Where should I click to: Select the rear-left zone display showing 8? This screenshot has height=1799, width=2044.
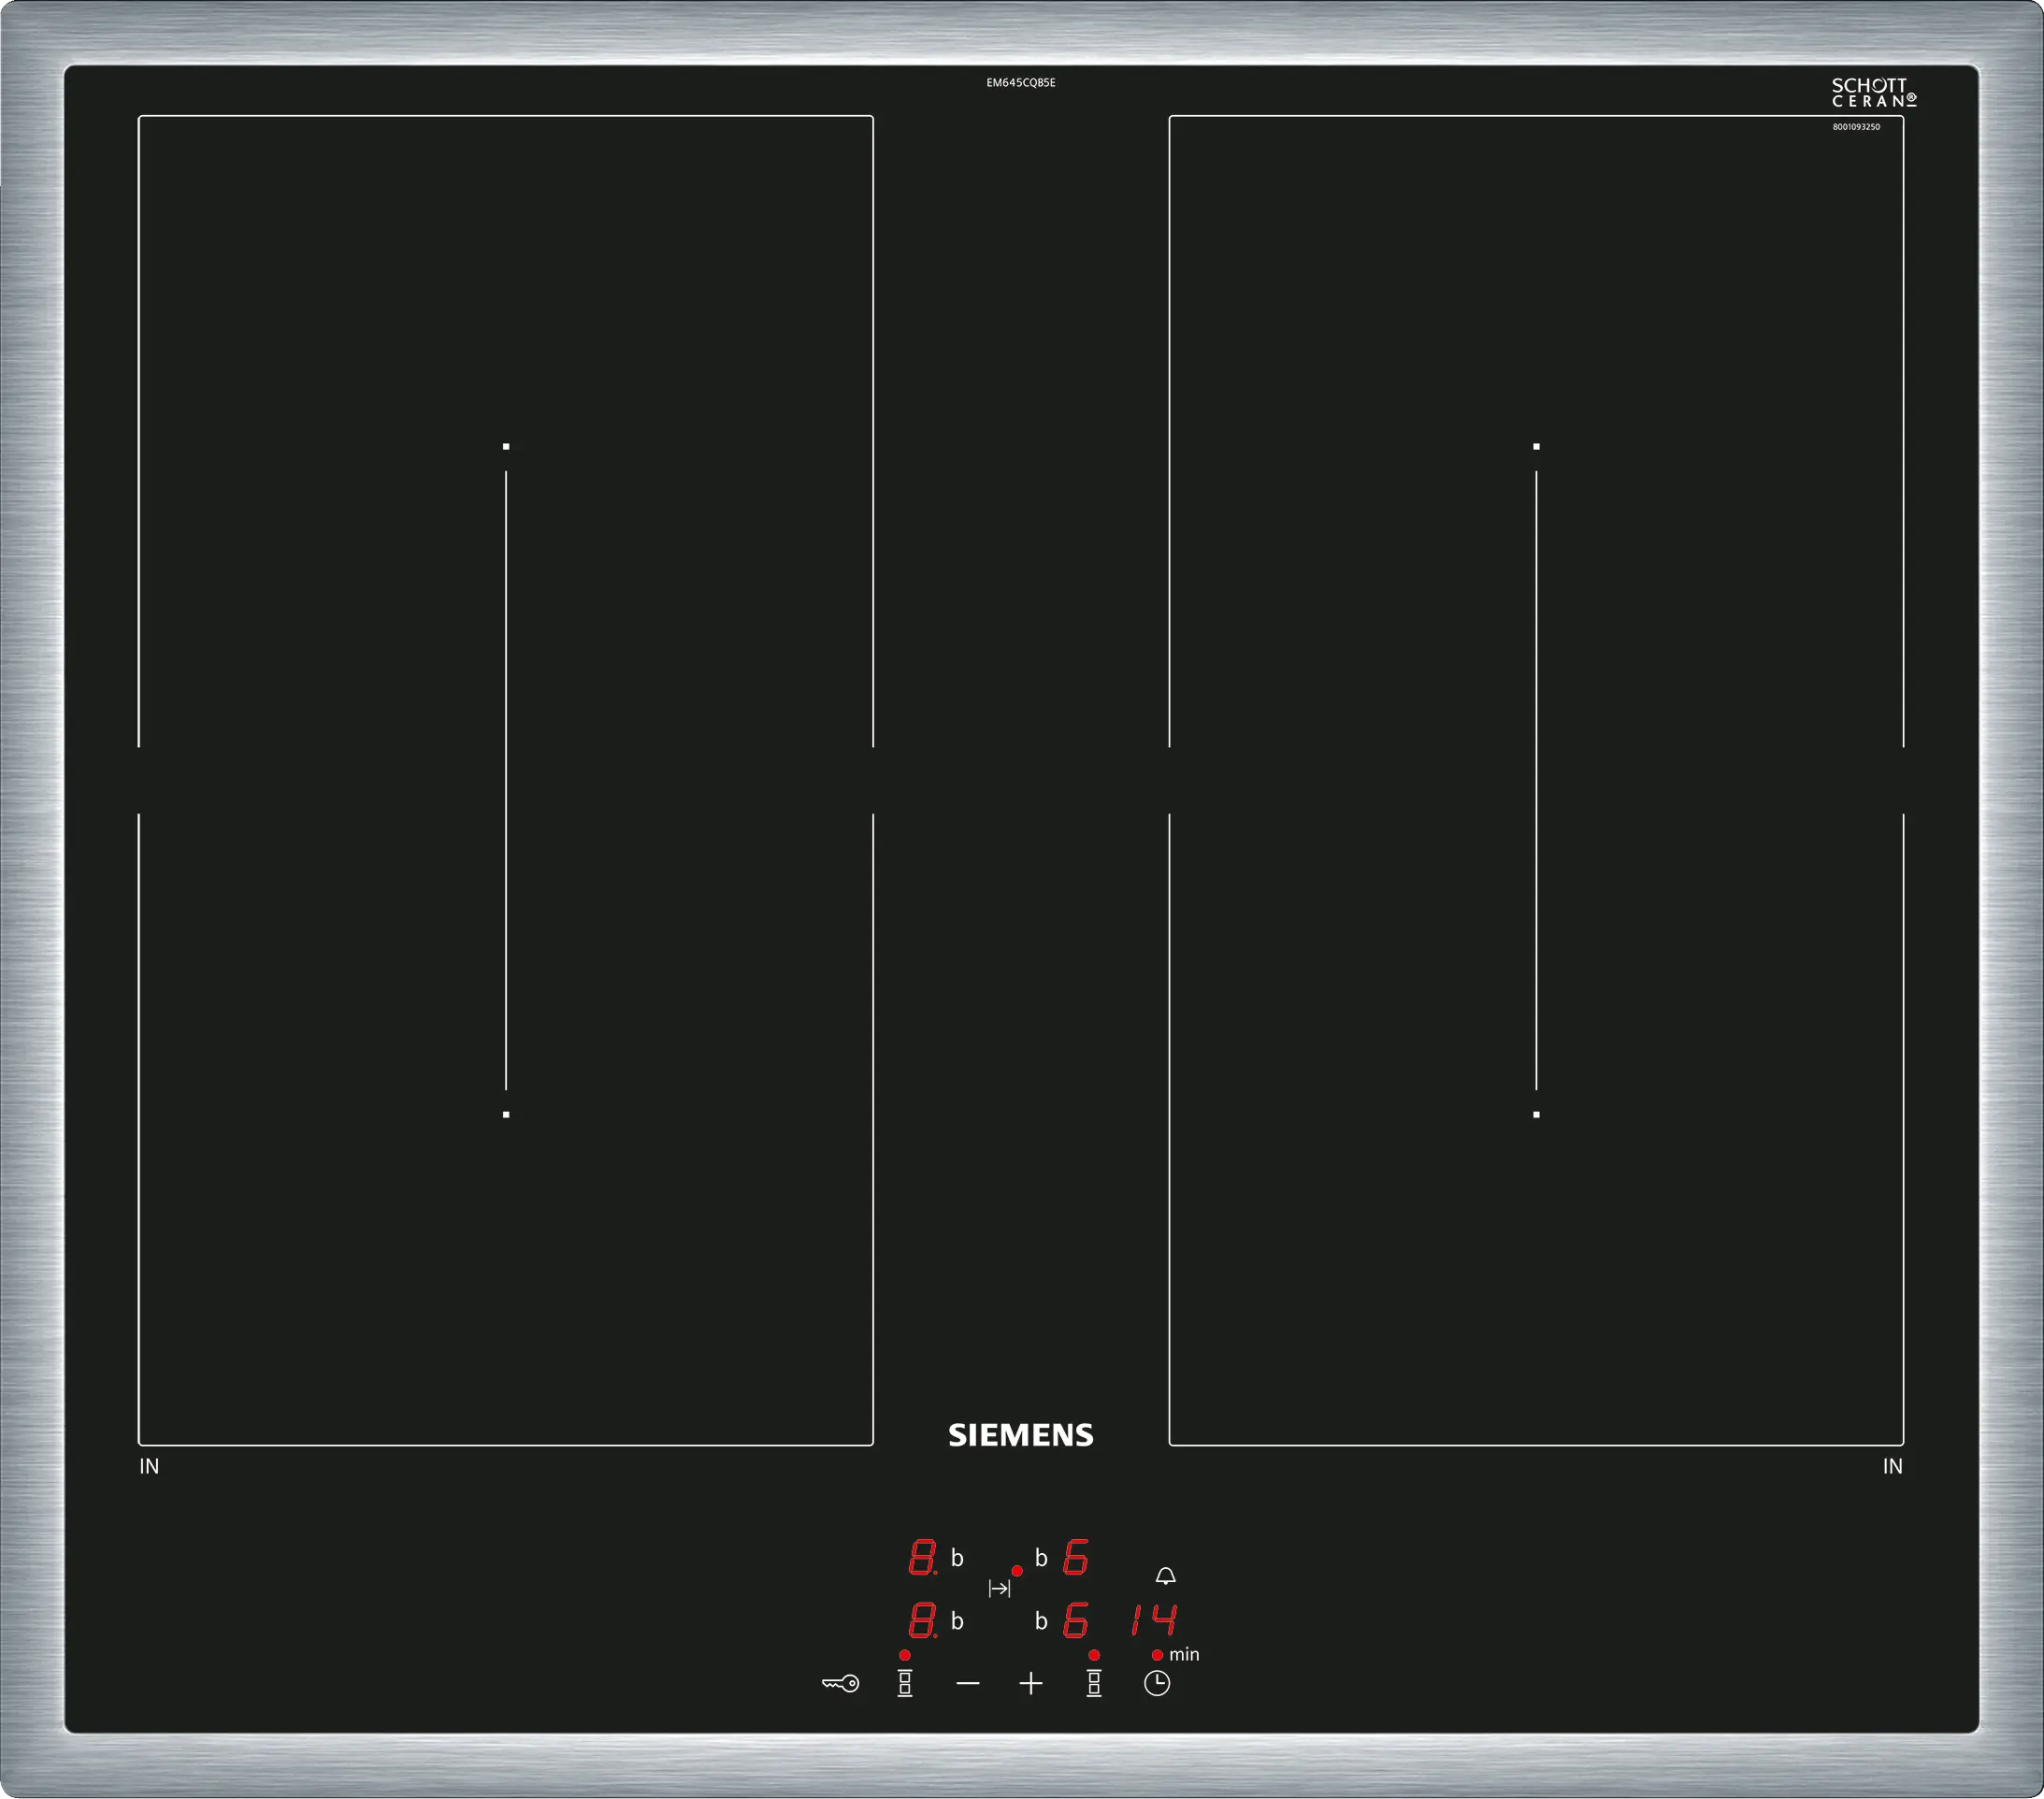coord(922,1558)
